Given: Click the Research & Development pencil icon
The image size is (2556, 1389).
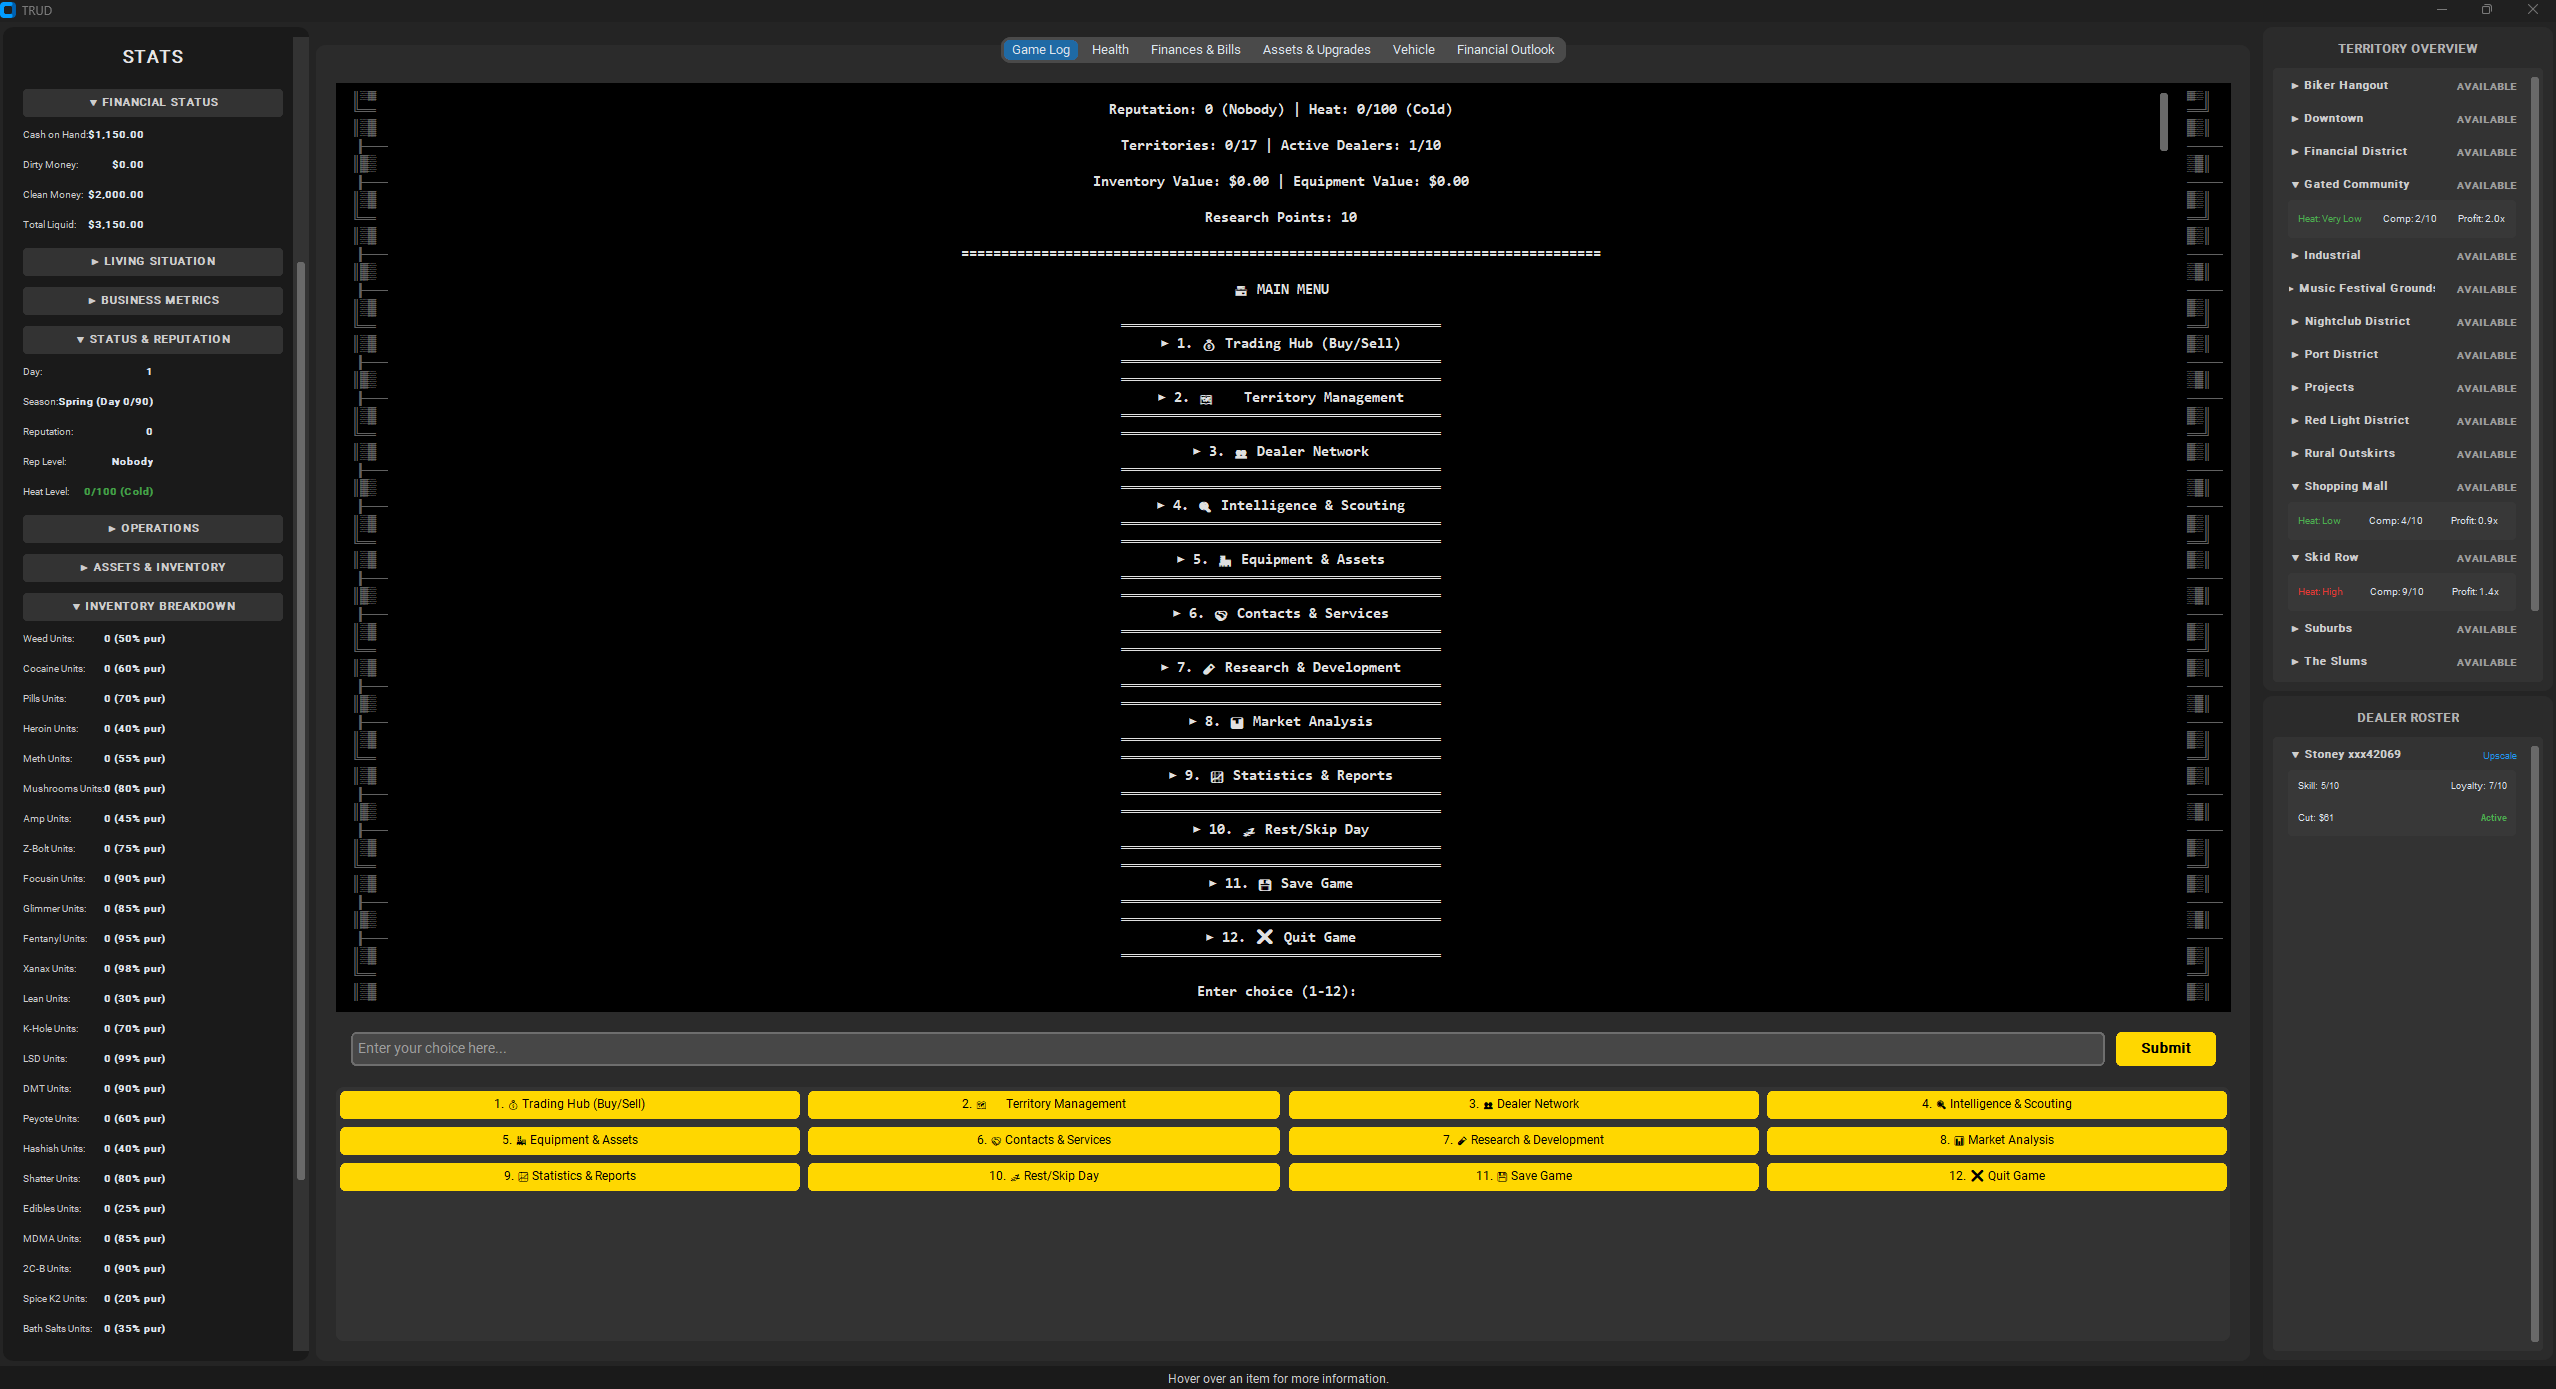Looking at the screenshot, I should (x=1208, y=668).
